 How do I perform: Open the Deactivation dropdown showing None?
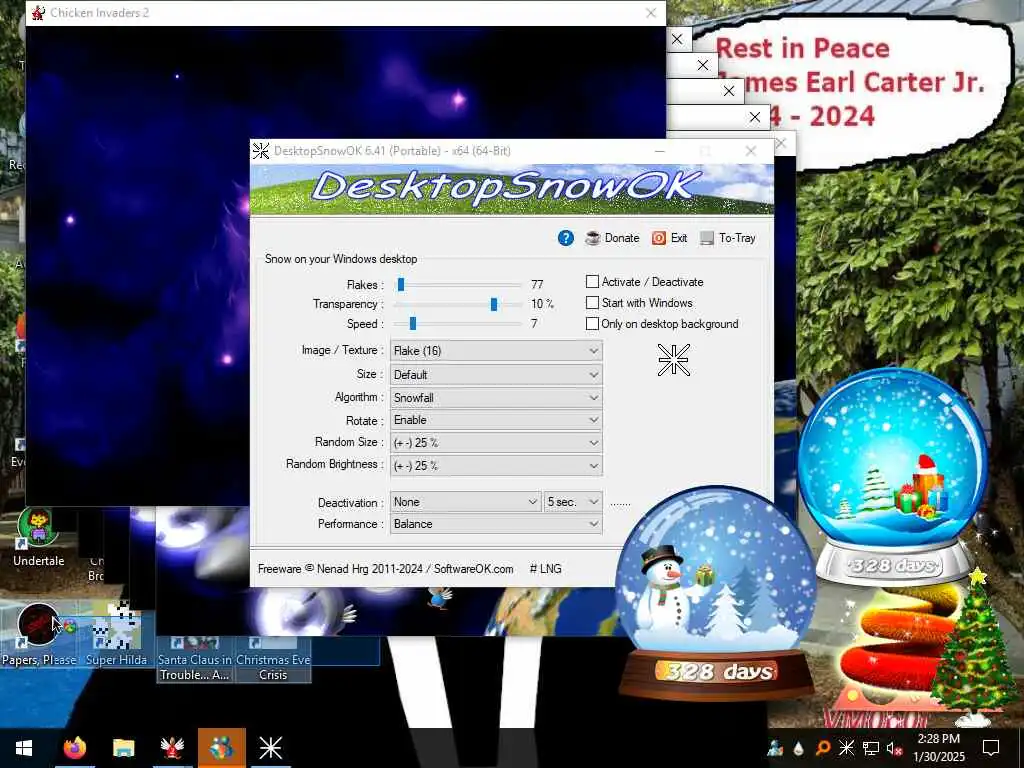465,502
